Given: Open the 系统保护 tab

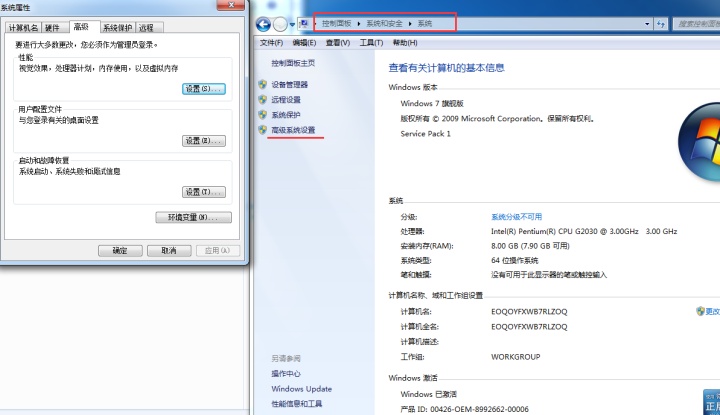Looking at the screenshot, I should tap(117, 28).
